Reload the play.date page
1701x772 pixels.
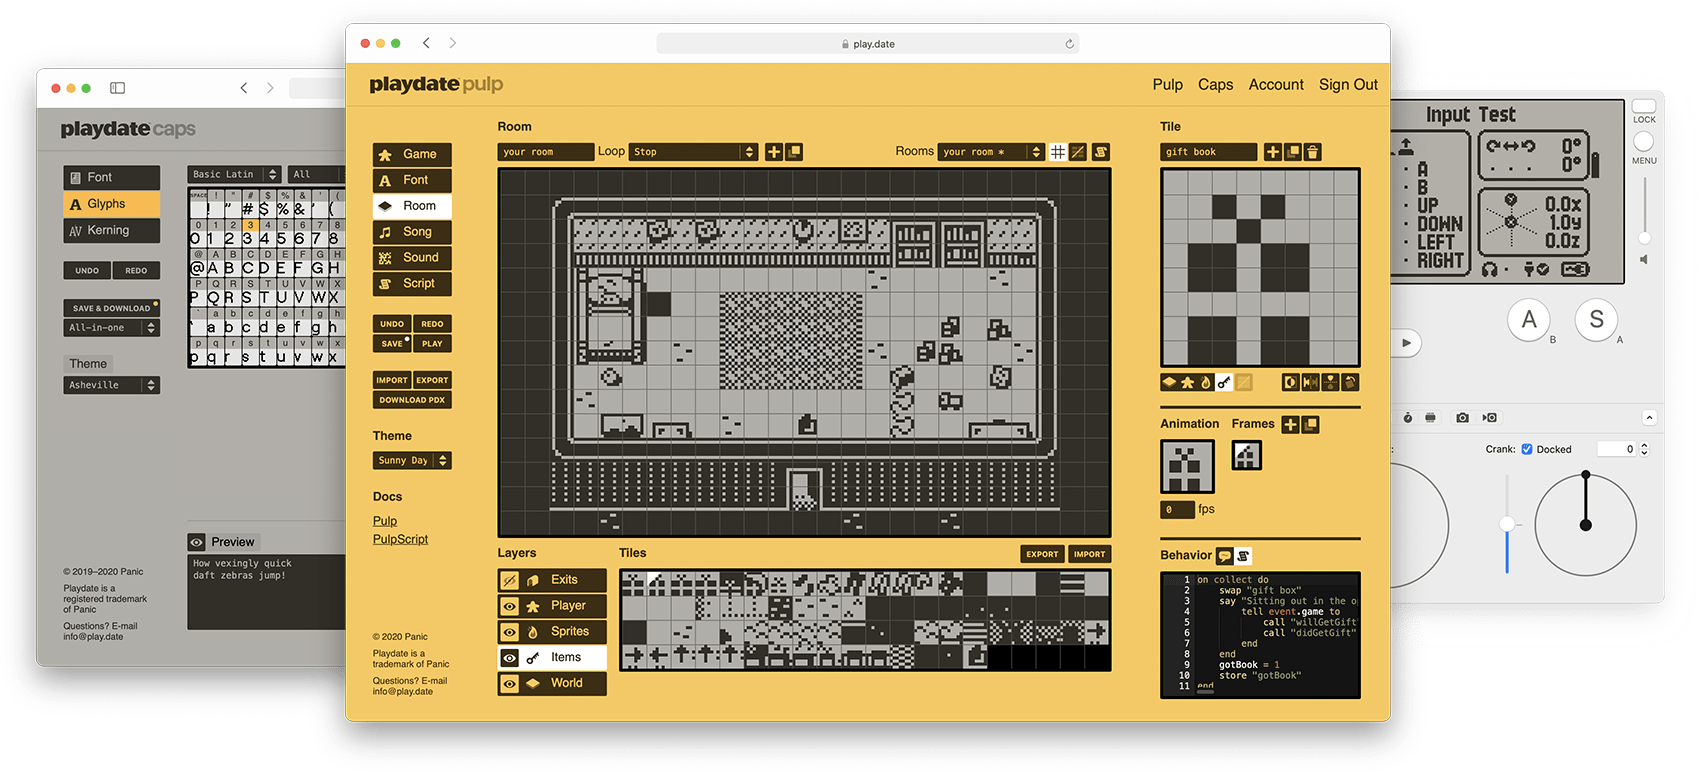(x=1069, y=44)
